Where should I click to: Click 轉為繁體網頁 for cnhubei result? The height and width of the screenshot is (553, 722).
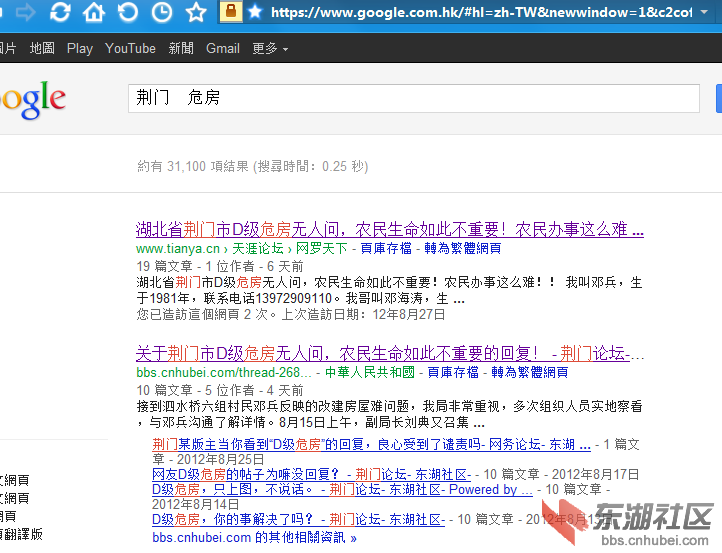pos(530,372)
